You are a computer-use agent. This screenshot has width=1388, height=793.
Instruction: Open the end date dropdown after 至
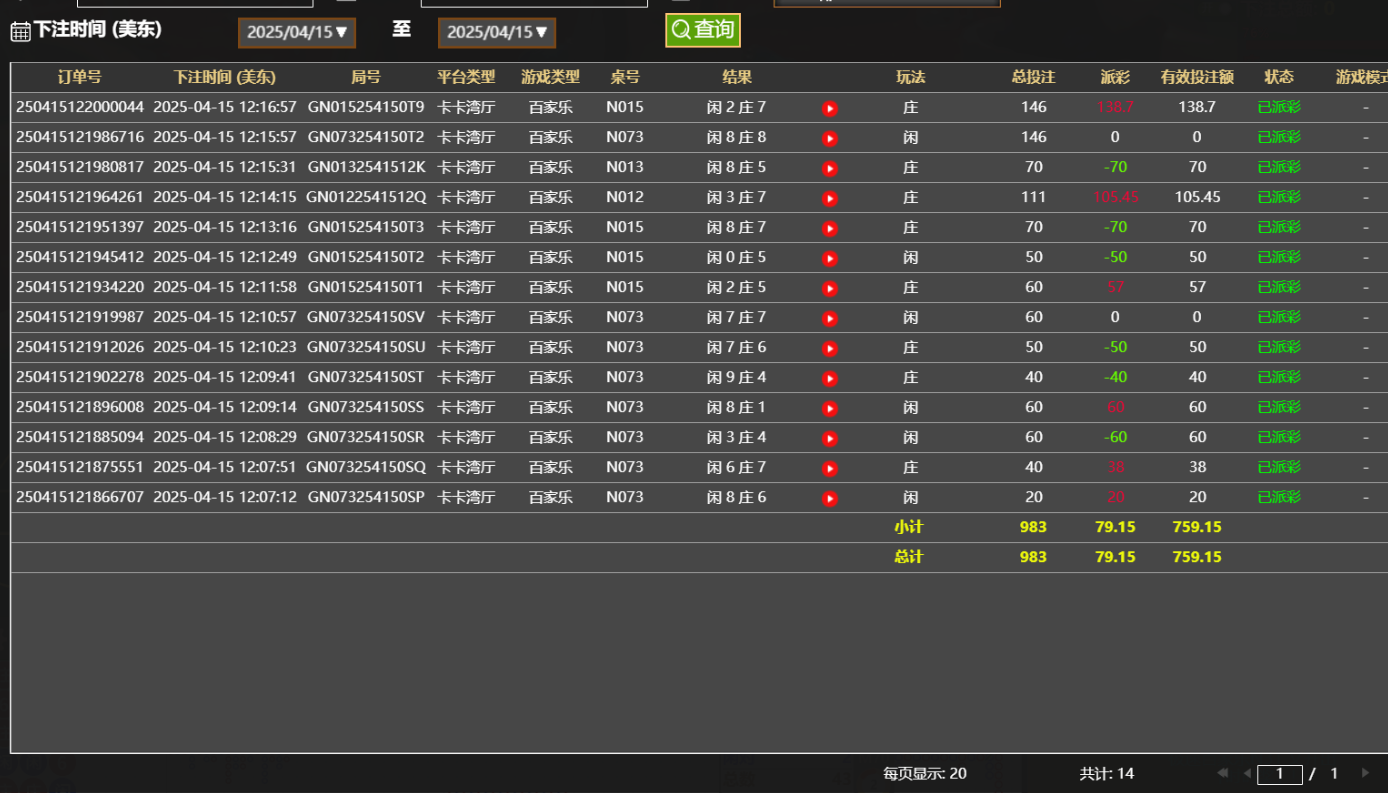coord(497,32)
